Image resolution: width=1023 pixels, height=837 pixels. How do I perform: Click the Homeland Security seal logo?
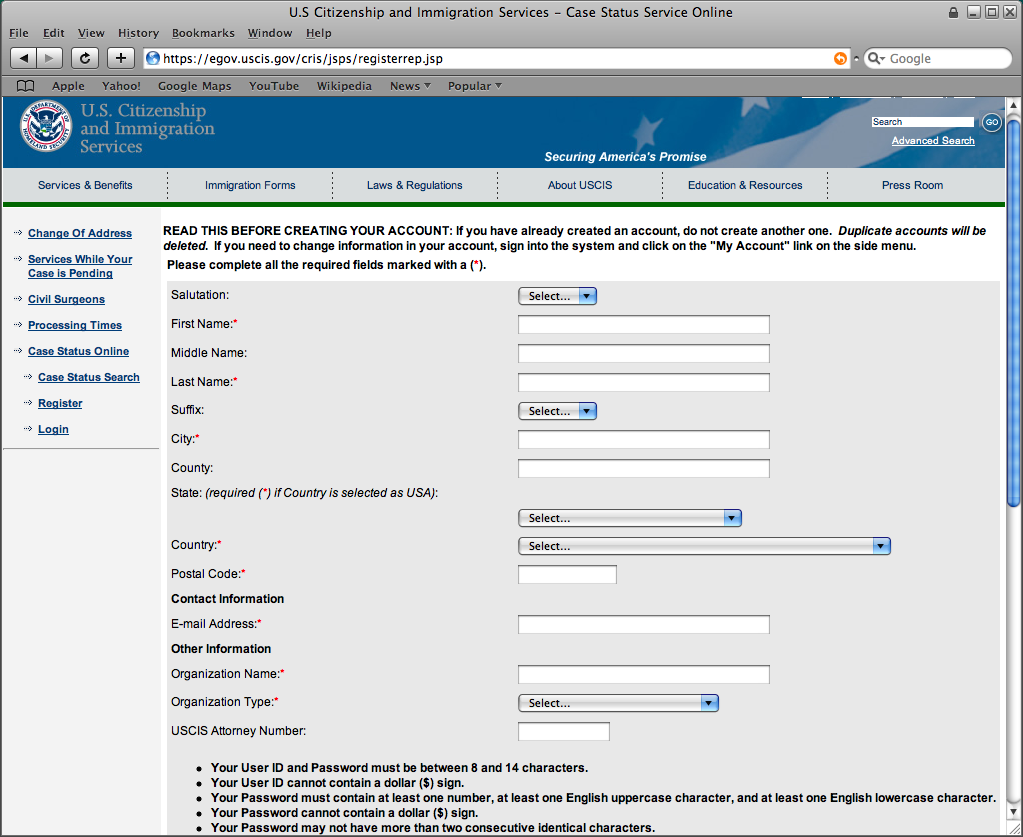click(46, 130)
